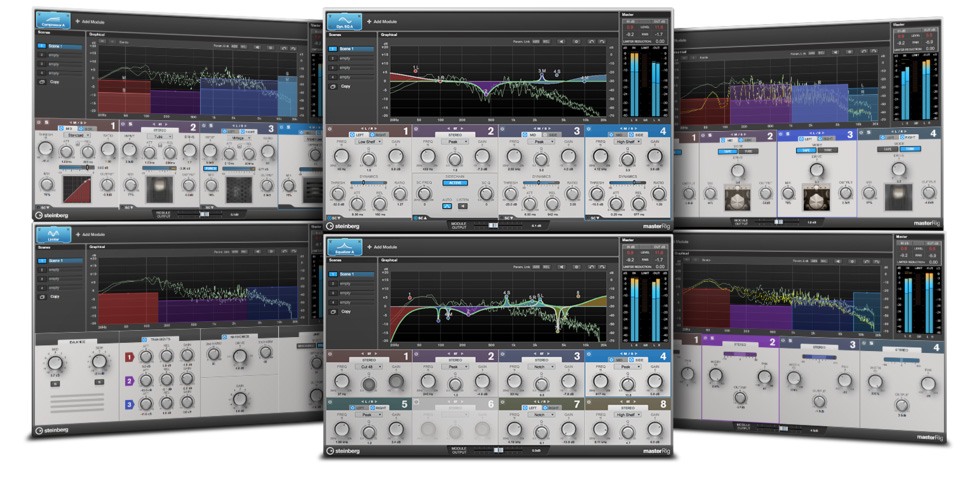Screen dimensions: 960x477
Task: Open Peak filter dropdown on Dyn. EQ band 2
Action: [x=455, y=141]
